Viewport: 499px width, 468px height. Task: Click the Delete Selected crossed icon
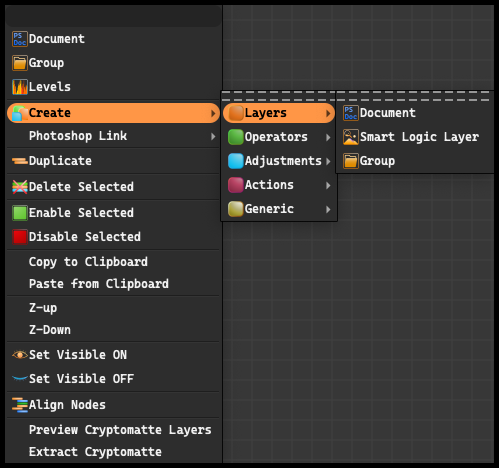click(20, 187)
